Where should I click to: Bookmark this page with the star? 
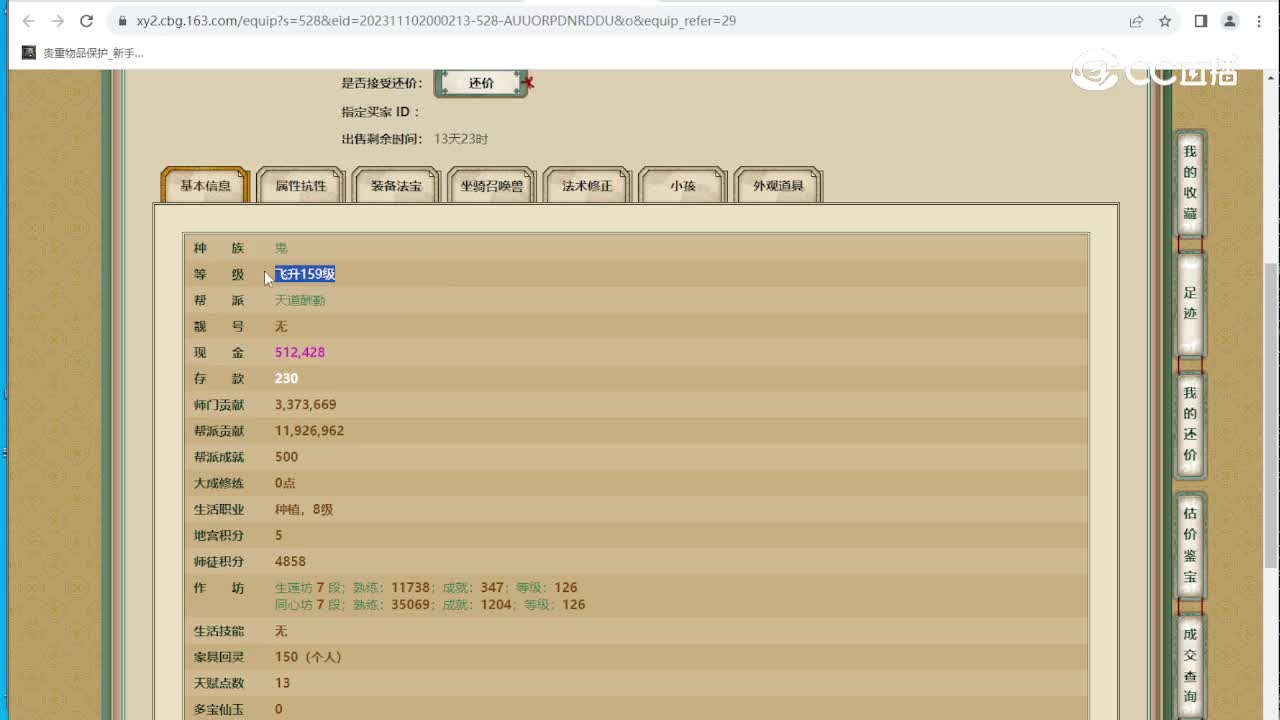click(x=1165, y=21)
